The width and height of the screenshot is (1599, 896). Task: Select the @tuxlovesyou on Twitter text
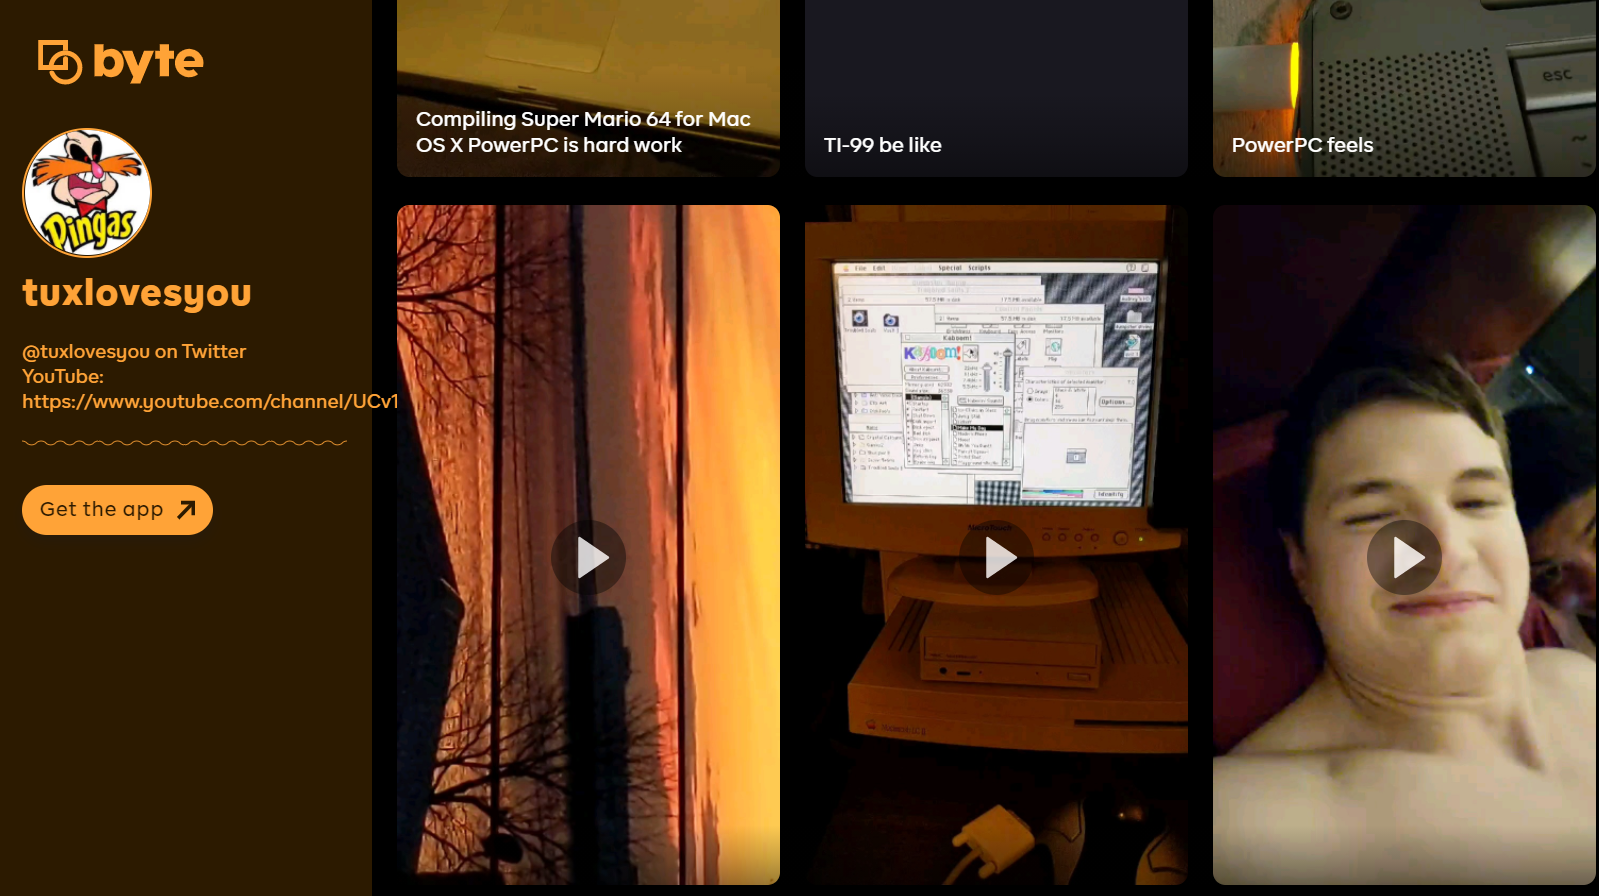tap(134, 351)
